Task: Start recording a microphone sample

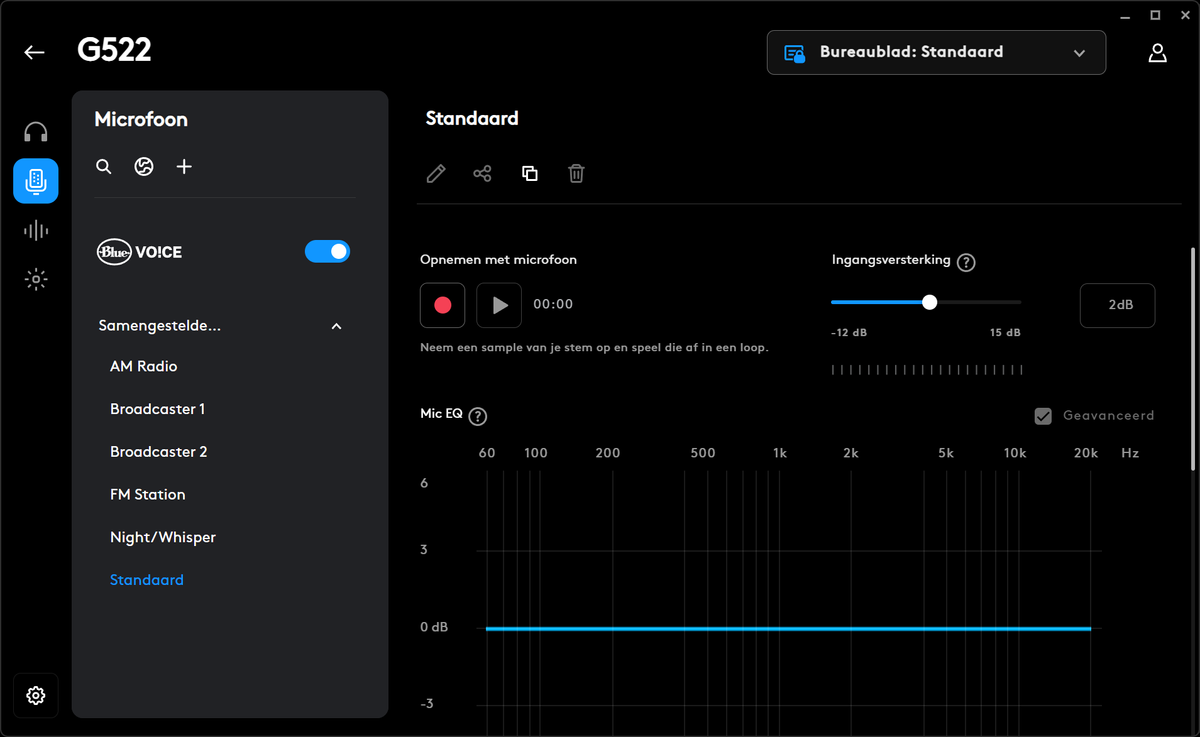Action: (x=443, y=305)
